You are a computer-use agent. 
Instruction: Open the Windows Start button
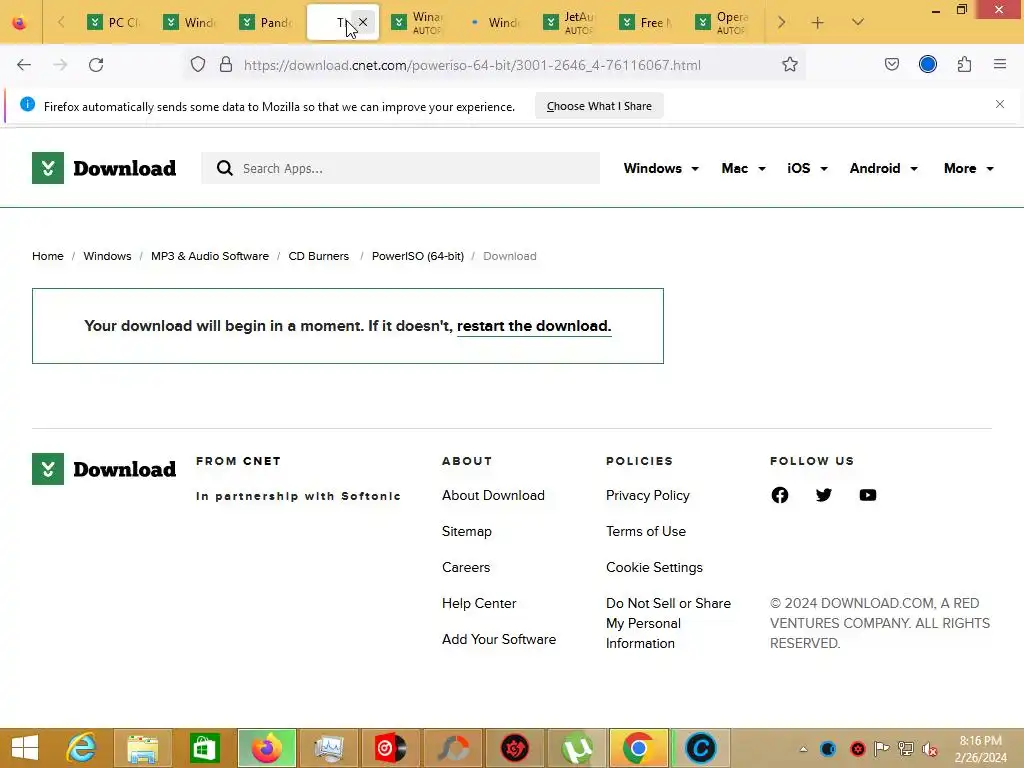click(x=25, y=748)
